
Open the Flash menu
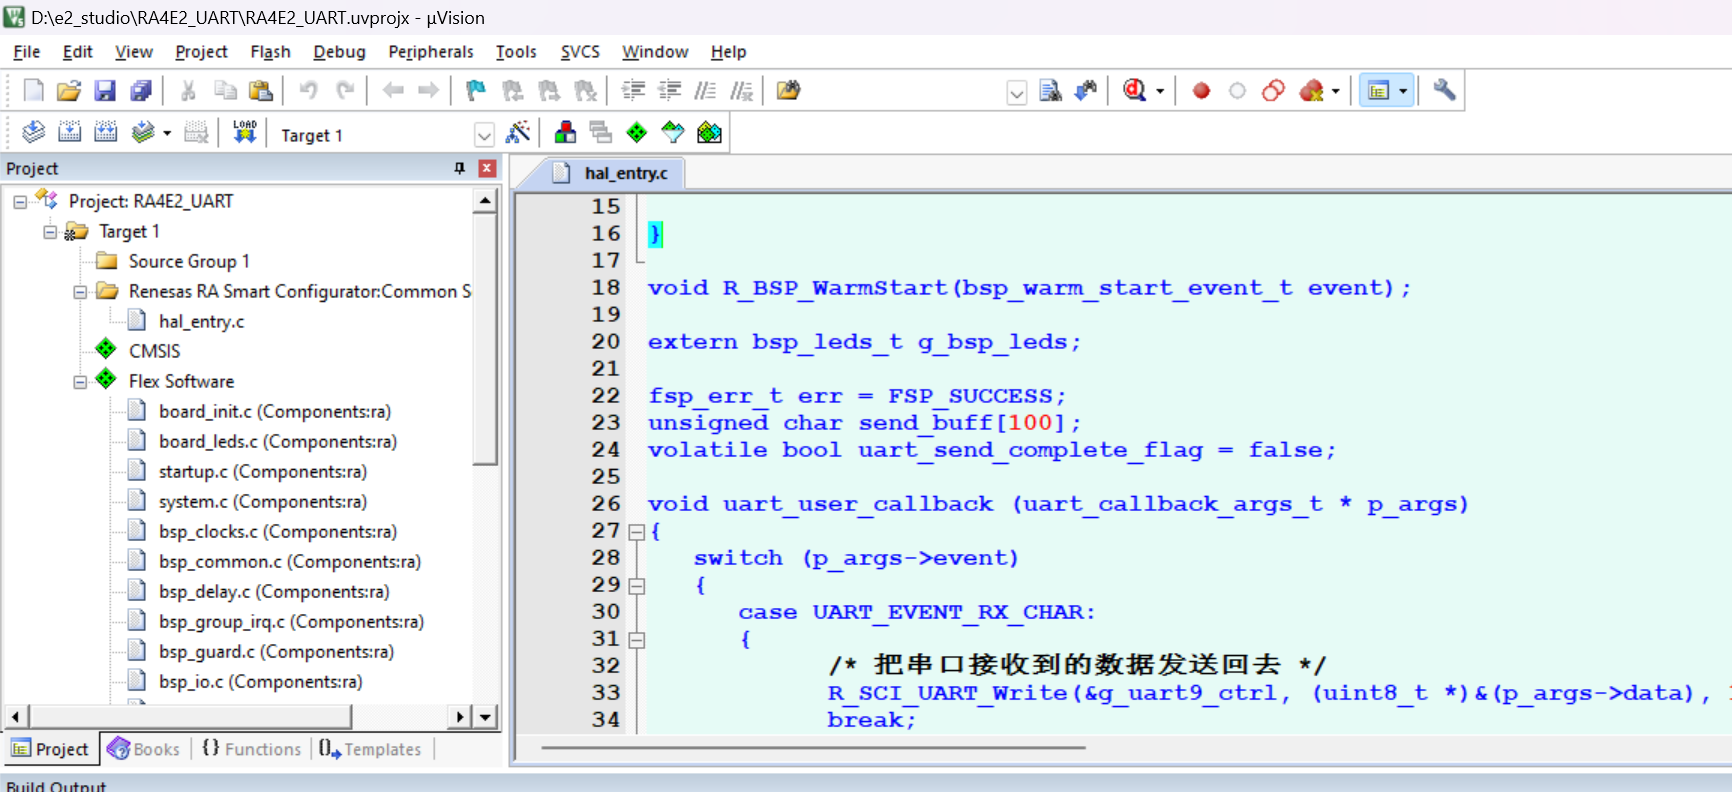270,52
